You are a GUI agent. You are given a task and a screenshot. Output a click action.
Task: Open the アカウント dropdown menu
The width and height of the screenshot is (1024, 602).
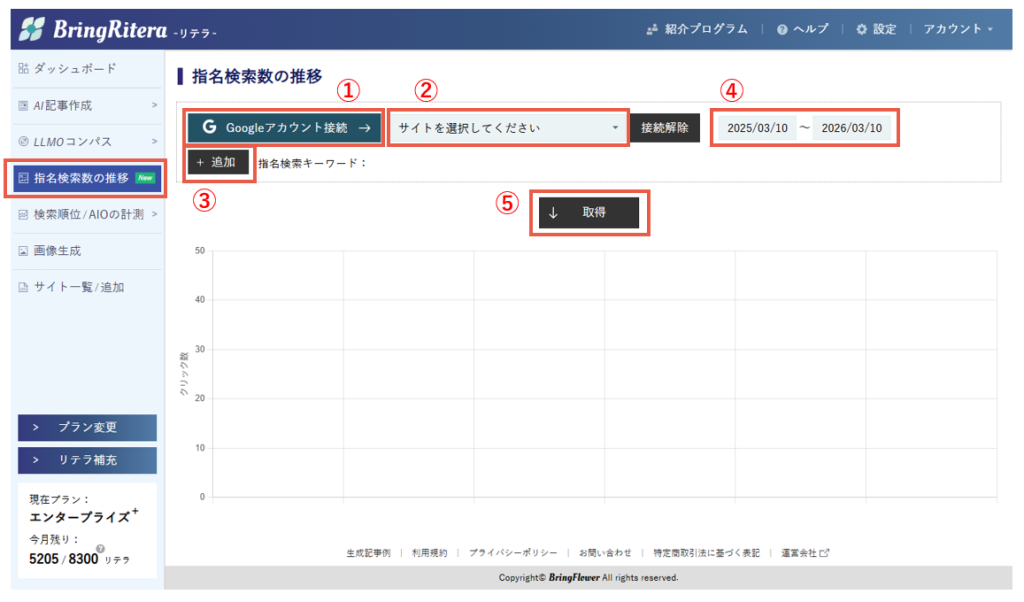click(958, 29)
